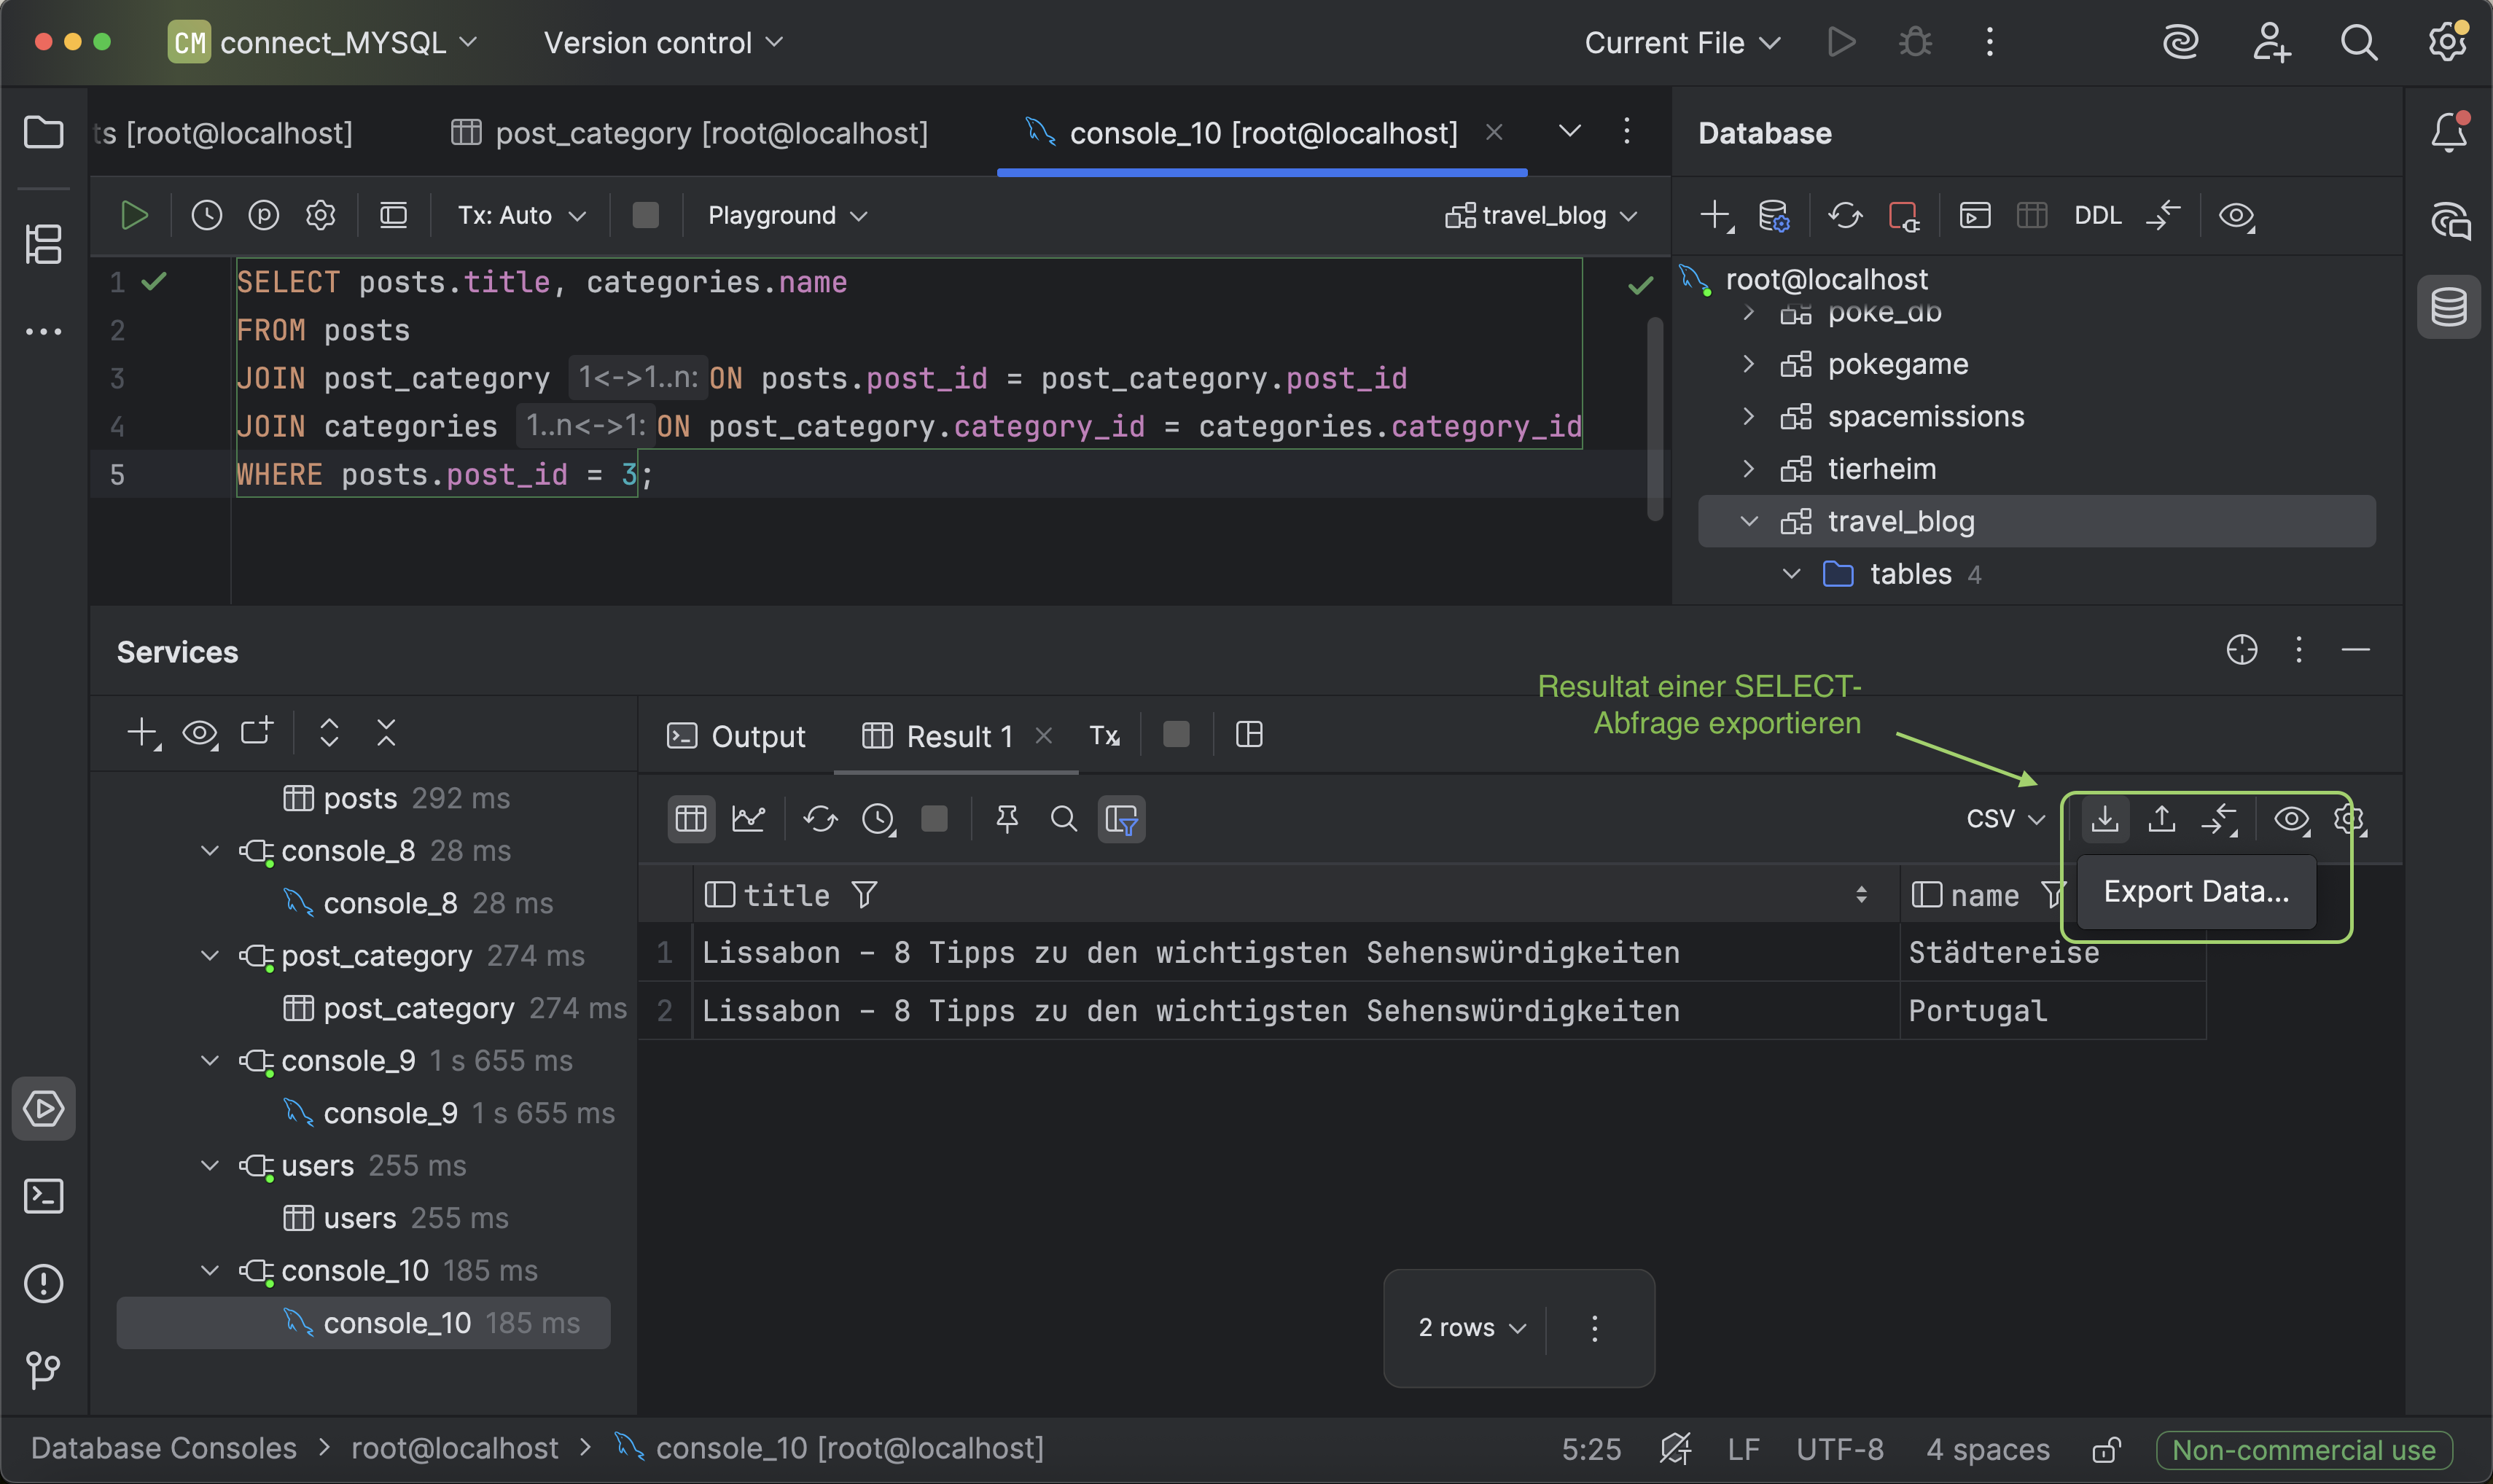Switch the result to chart view

748,819
